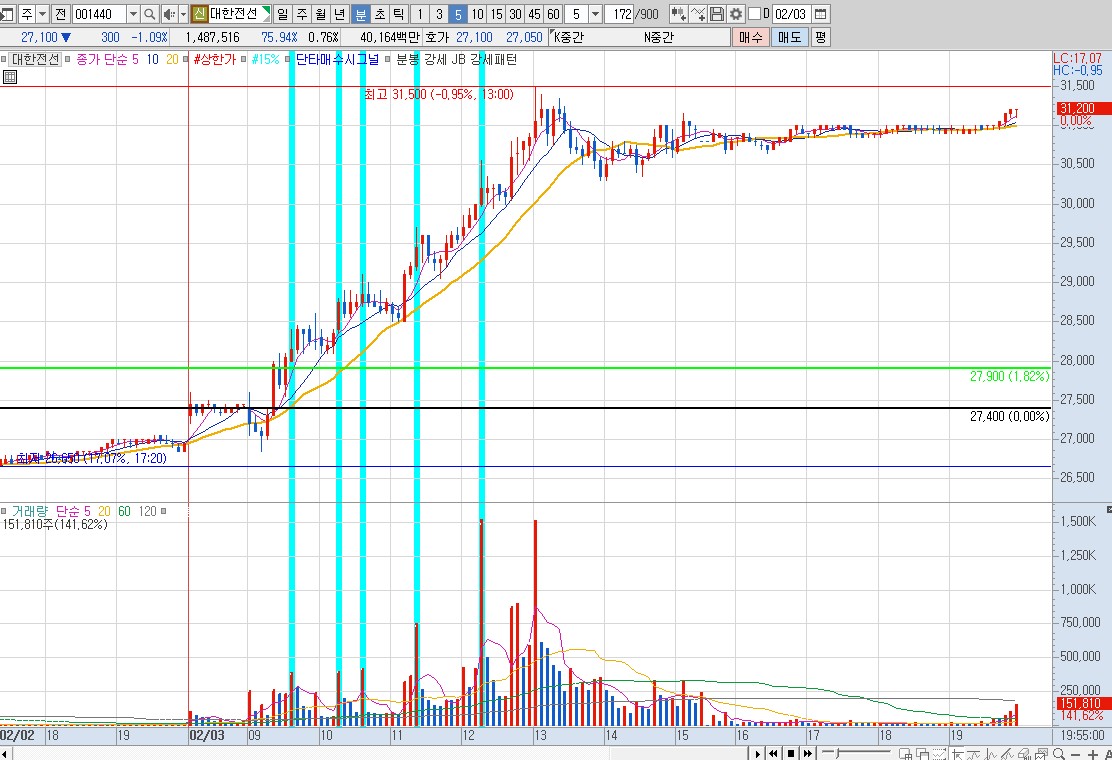1112x760 pixels.
Task: Click the add candlestick chart icon
Action: [678, 13]
